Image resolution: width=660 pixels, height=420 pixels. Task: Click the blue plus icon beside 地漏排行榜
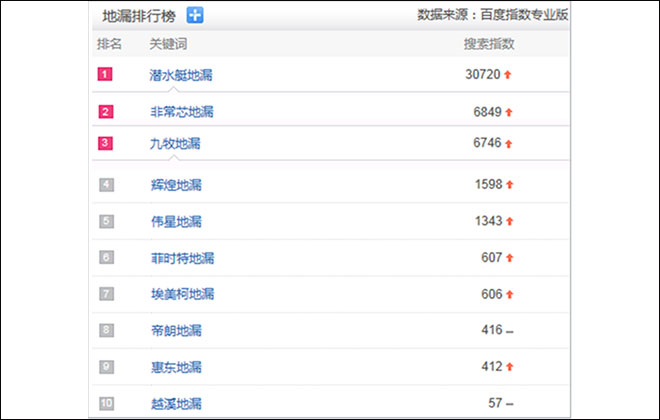point(195,15)
